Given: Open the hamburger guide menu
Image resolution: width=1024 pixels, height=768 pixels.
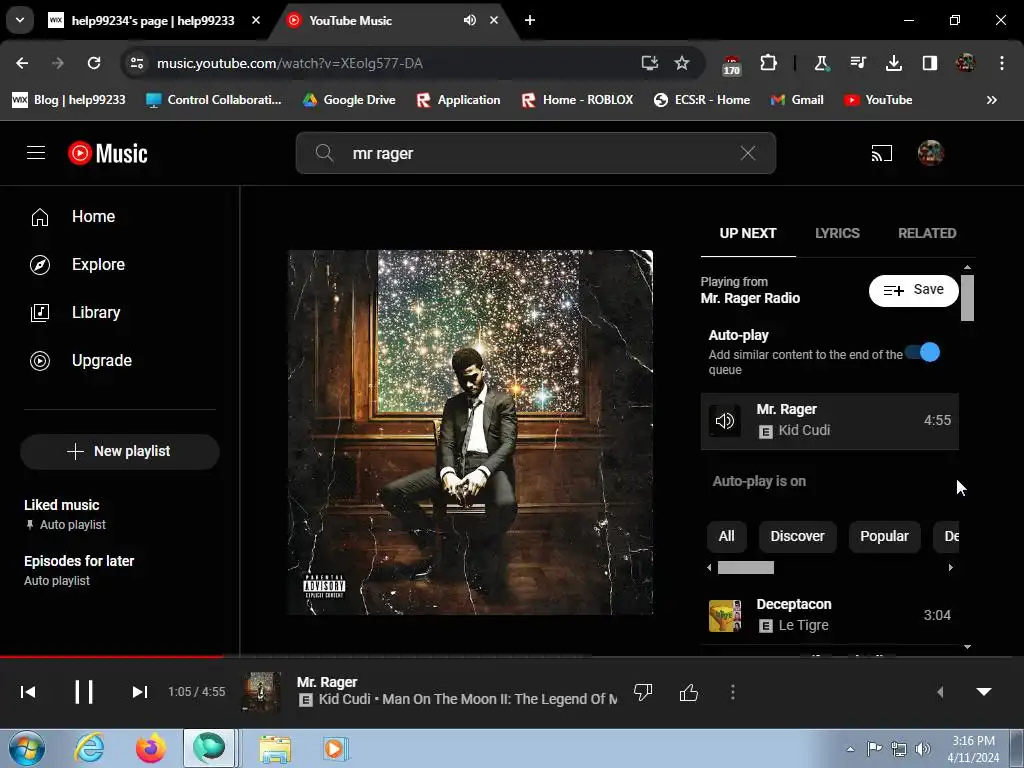Looking at the screenshot, I should pos(36,153).
